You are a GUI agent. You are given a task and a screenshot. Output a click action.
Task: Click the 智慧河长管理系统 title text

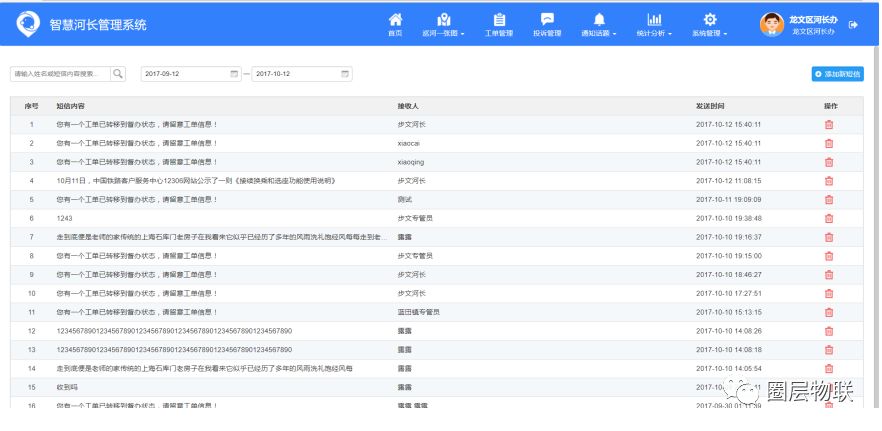98,25
